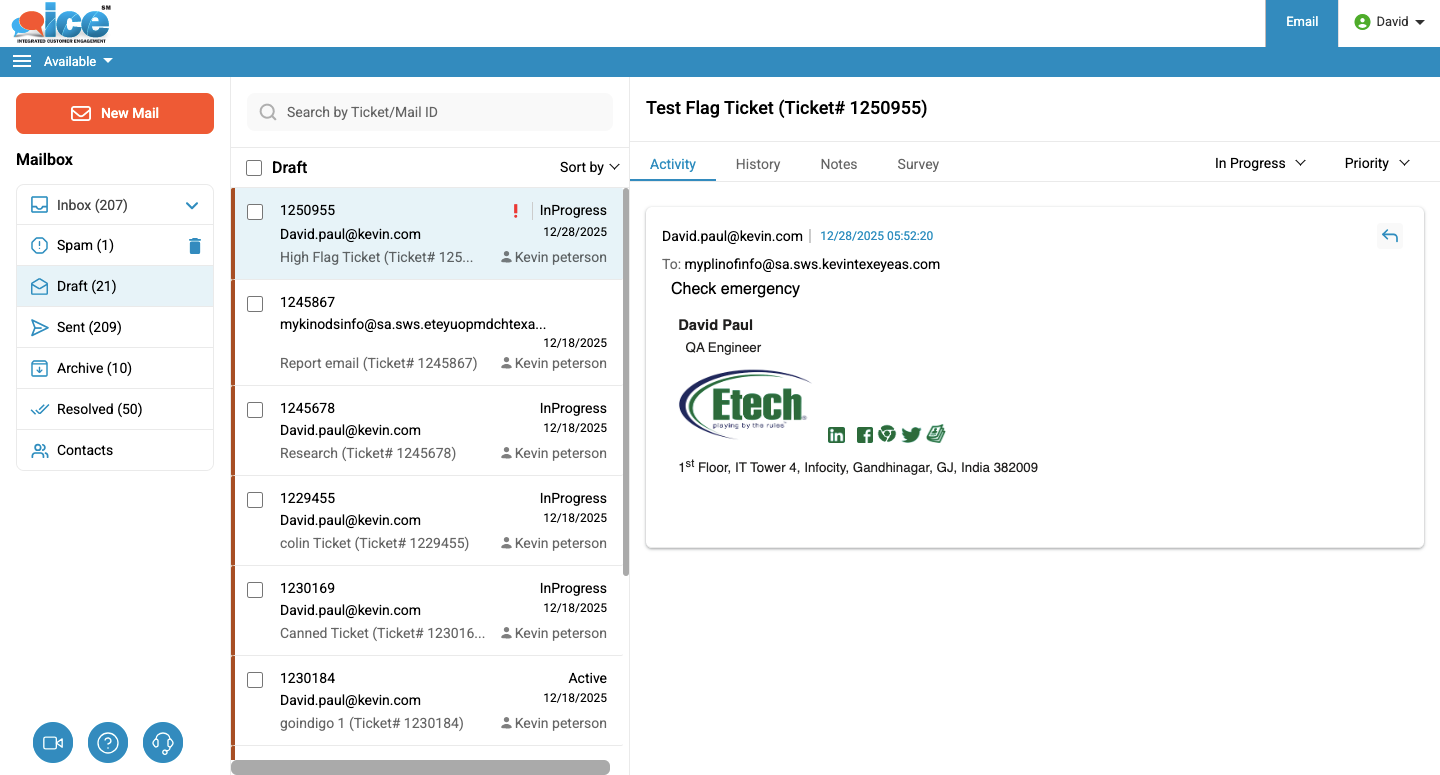Viewport: 1440px width, 775px height.
Task: Open the hamburger menu icon
Action: coord(22,61)
